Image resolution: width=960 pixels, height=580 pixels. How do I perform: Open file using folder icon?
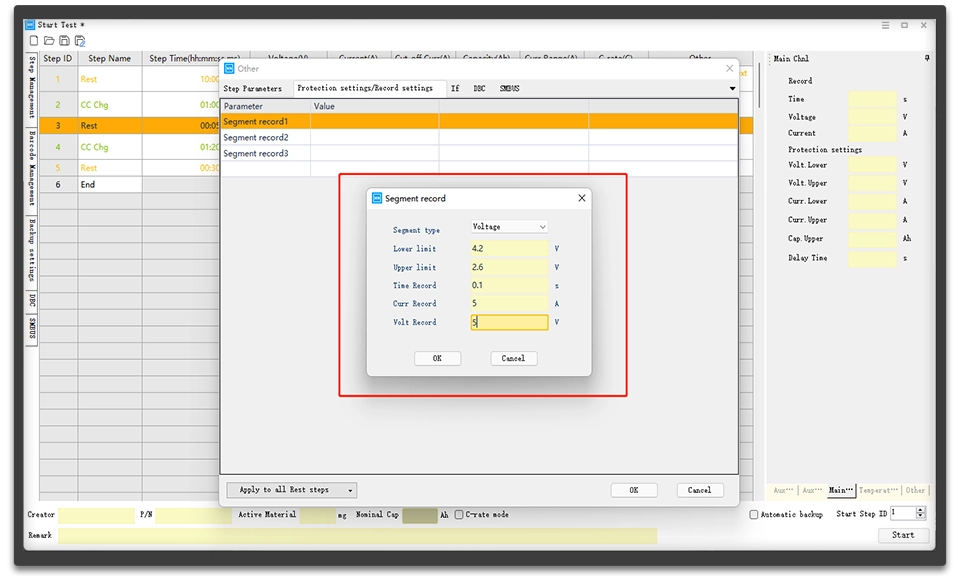pyautogui.click(x=49, y=41)
